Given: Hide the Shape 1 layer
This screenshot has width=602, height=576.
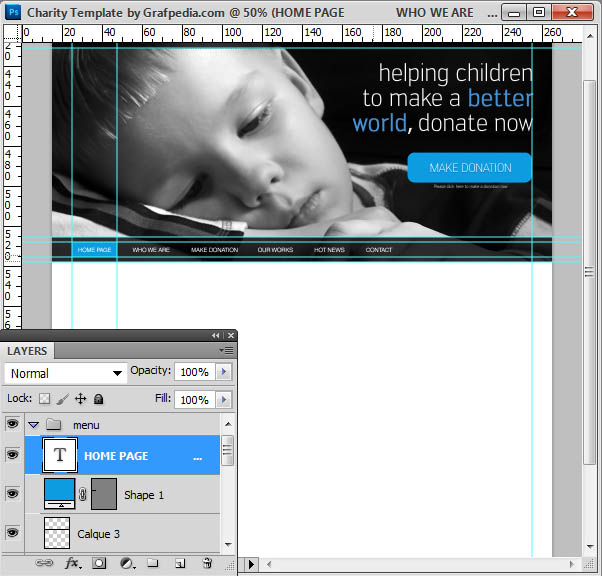Looking at the screenshot, I should 12,493.
